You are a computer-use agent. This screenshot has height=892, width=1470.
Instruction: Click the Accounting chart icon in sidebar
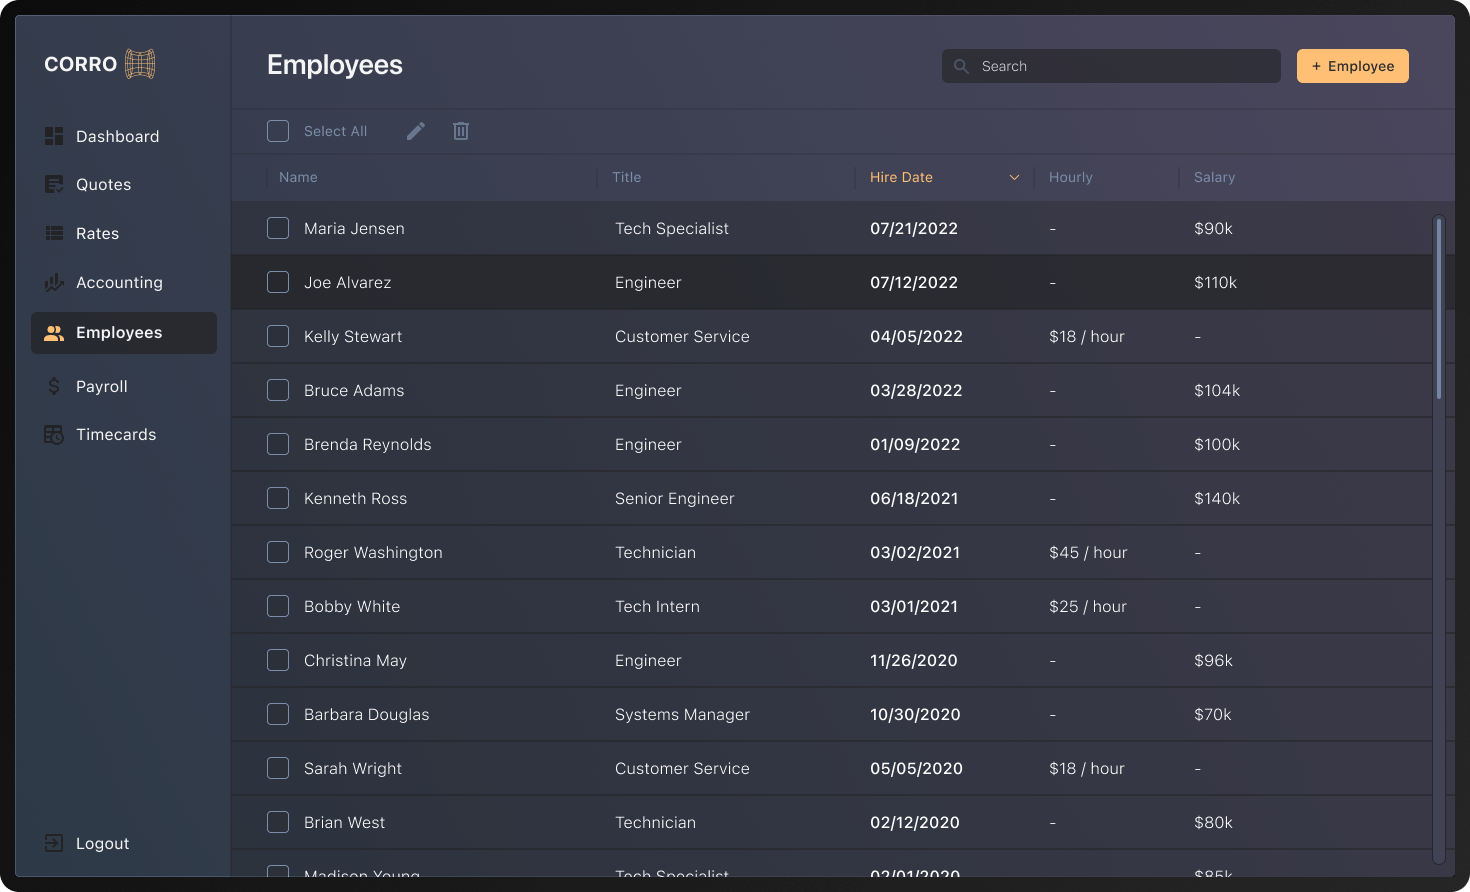click(x=54, y=283)
